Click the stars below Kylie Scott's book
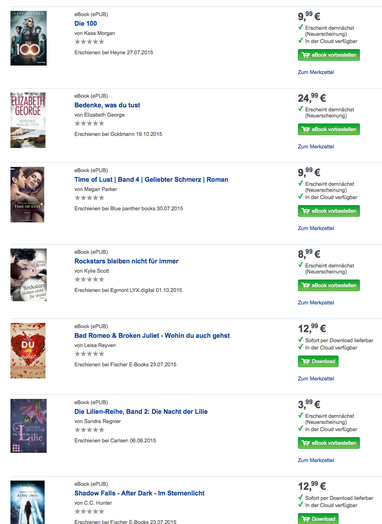 click(89, 279)
